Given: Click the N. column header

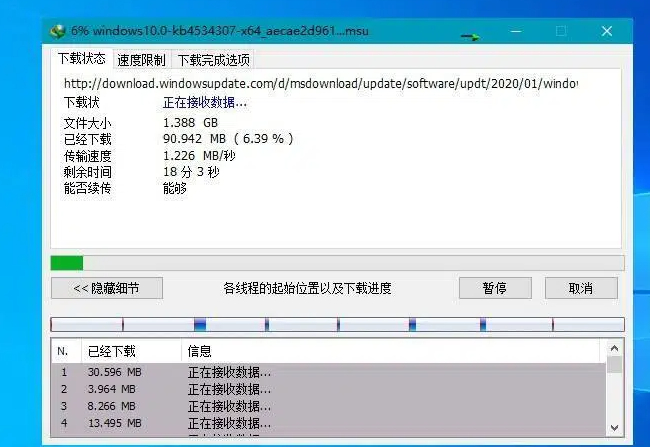Looking at the screenshot, I should [x=66, y=351].
